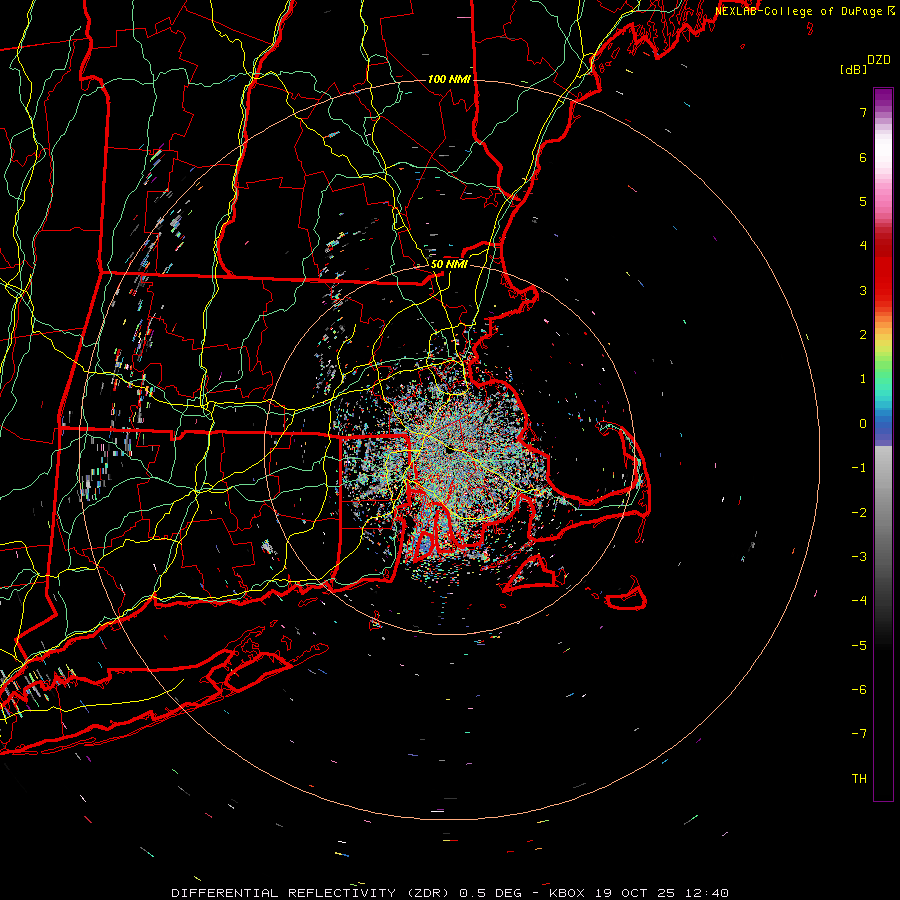Click the 6 value on the color scale
The width and height of the screenshot is (900, 900).
[x=863, y=157]
